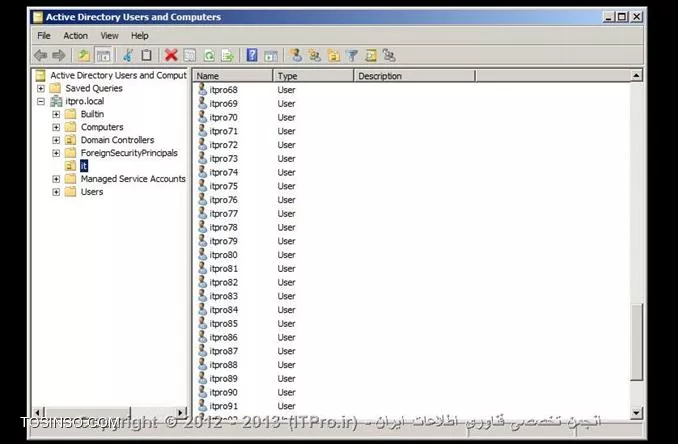
Task: Click the list scrollbar up arrow
Action: click(x=636, y=76)
